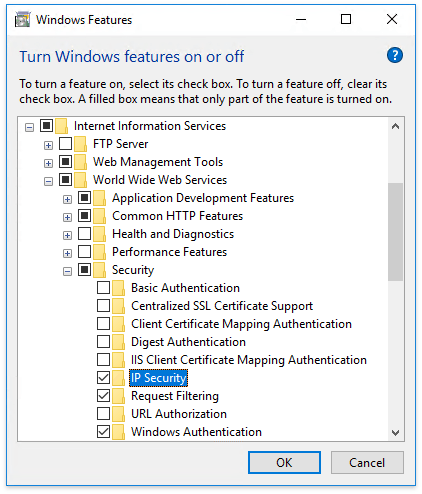422x494 pixels.
Task: Click the Cancel button
Action: pos(367,463)
